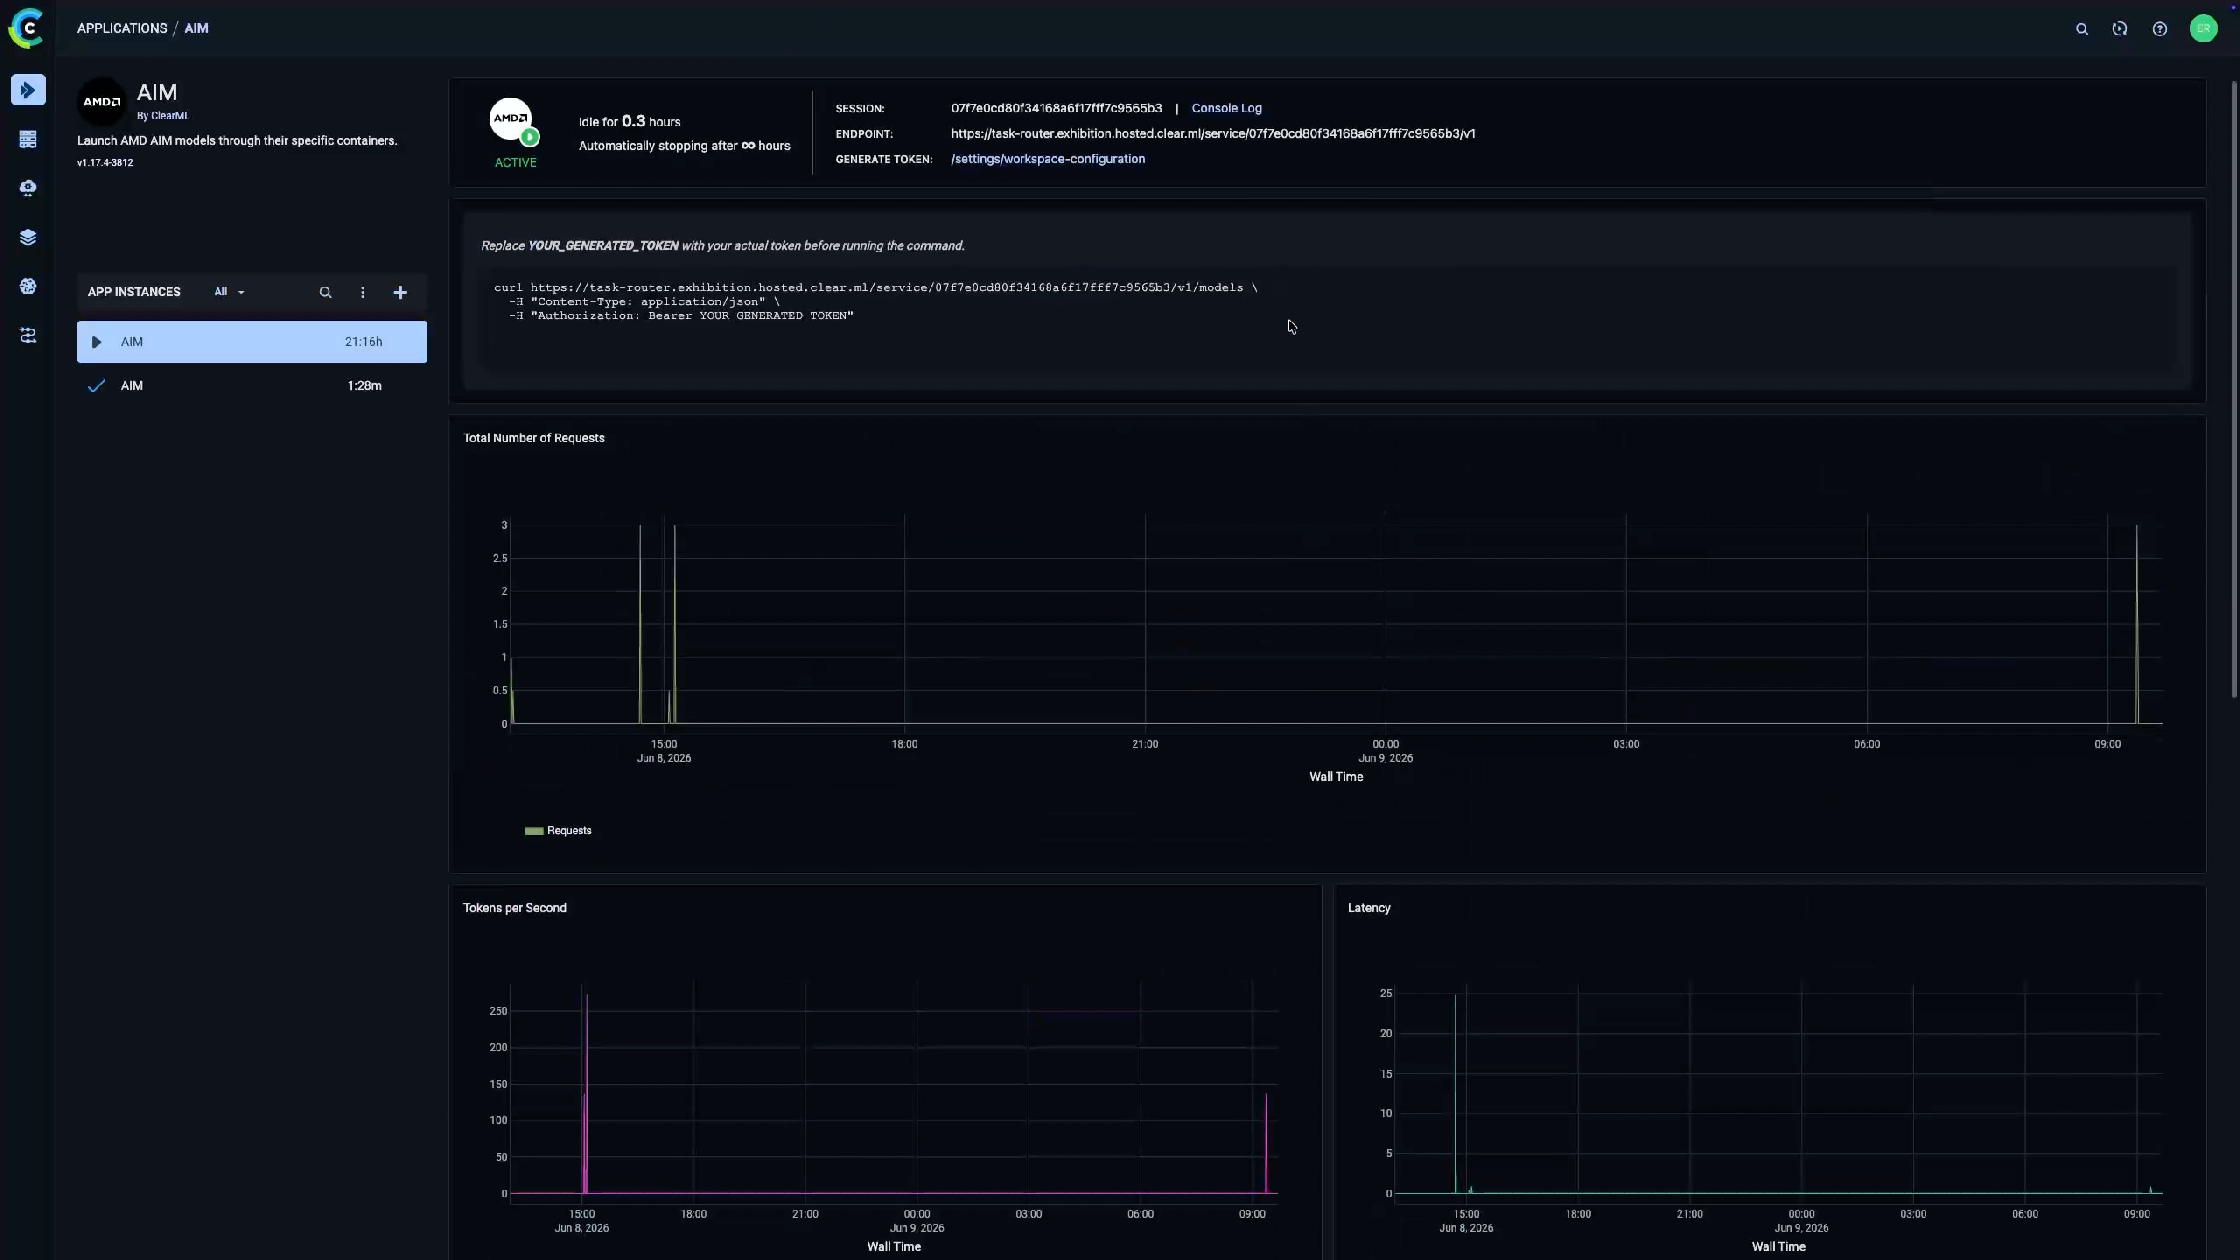2240x1260 pixels.
Task: Click the AMD status badge above ACTIVE
Action: 512,120
